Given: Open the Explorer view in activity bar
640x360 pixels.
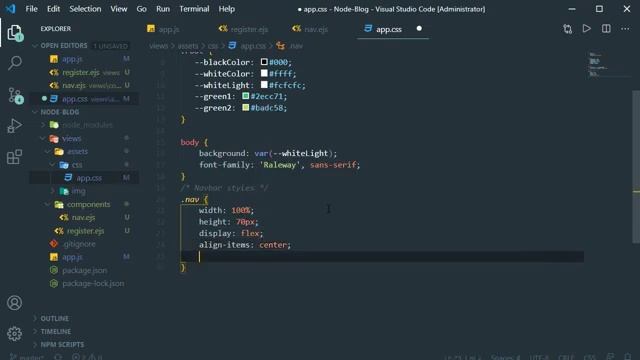Looking at the screenshot, I should click(x=15, y=33).
